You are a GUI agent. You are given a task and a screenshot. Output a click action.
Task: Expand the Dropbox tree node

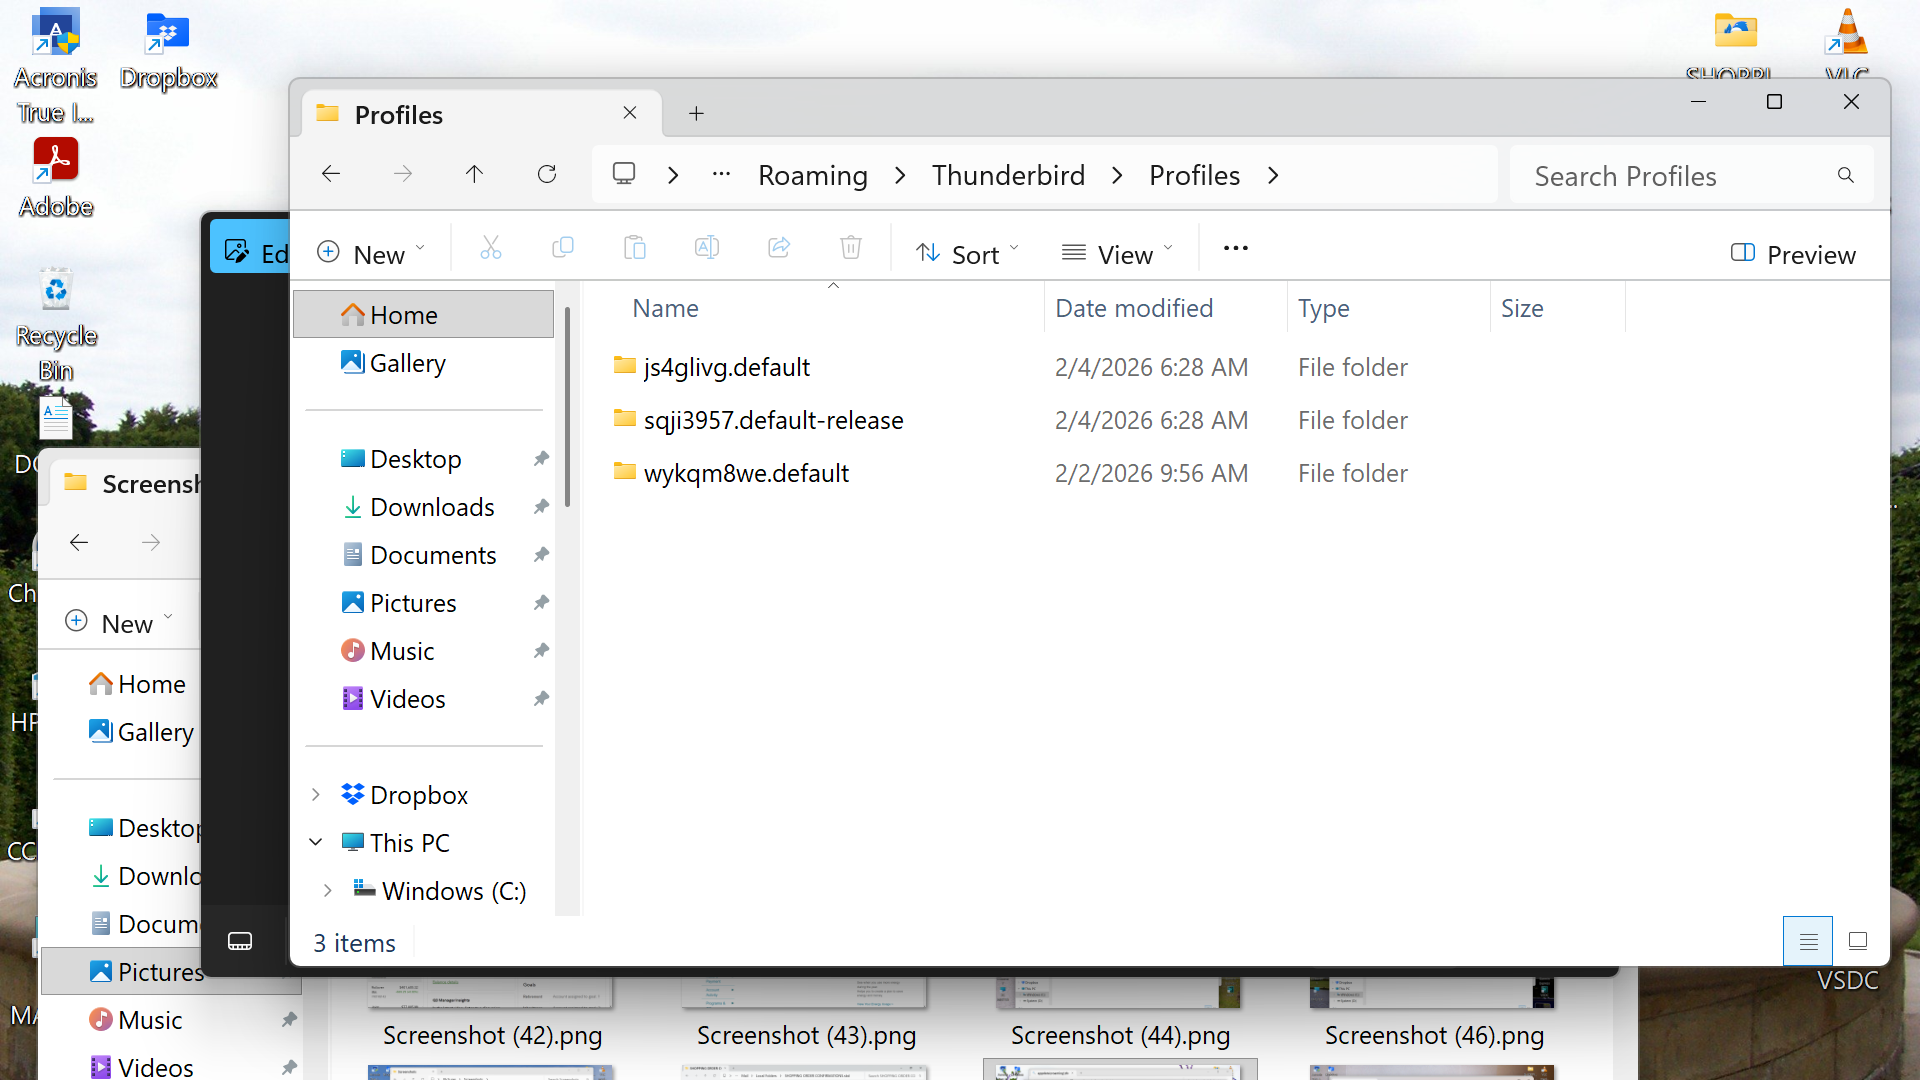316,795
